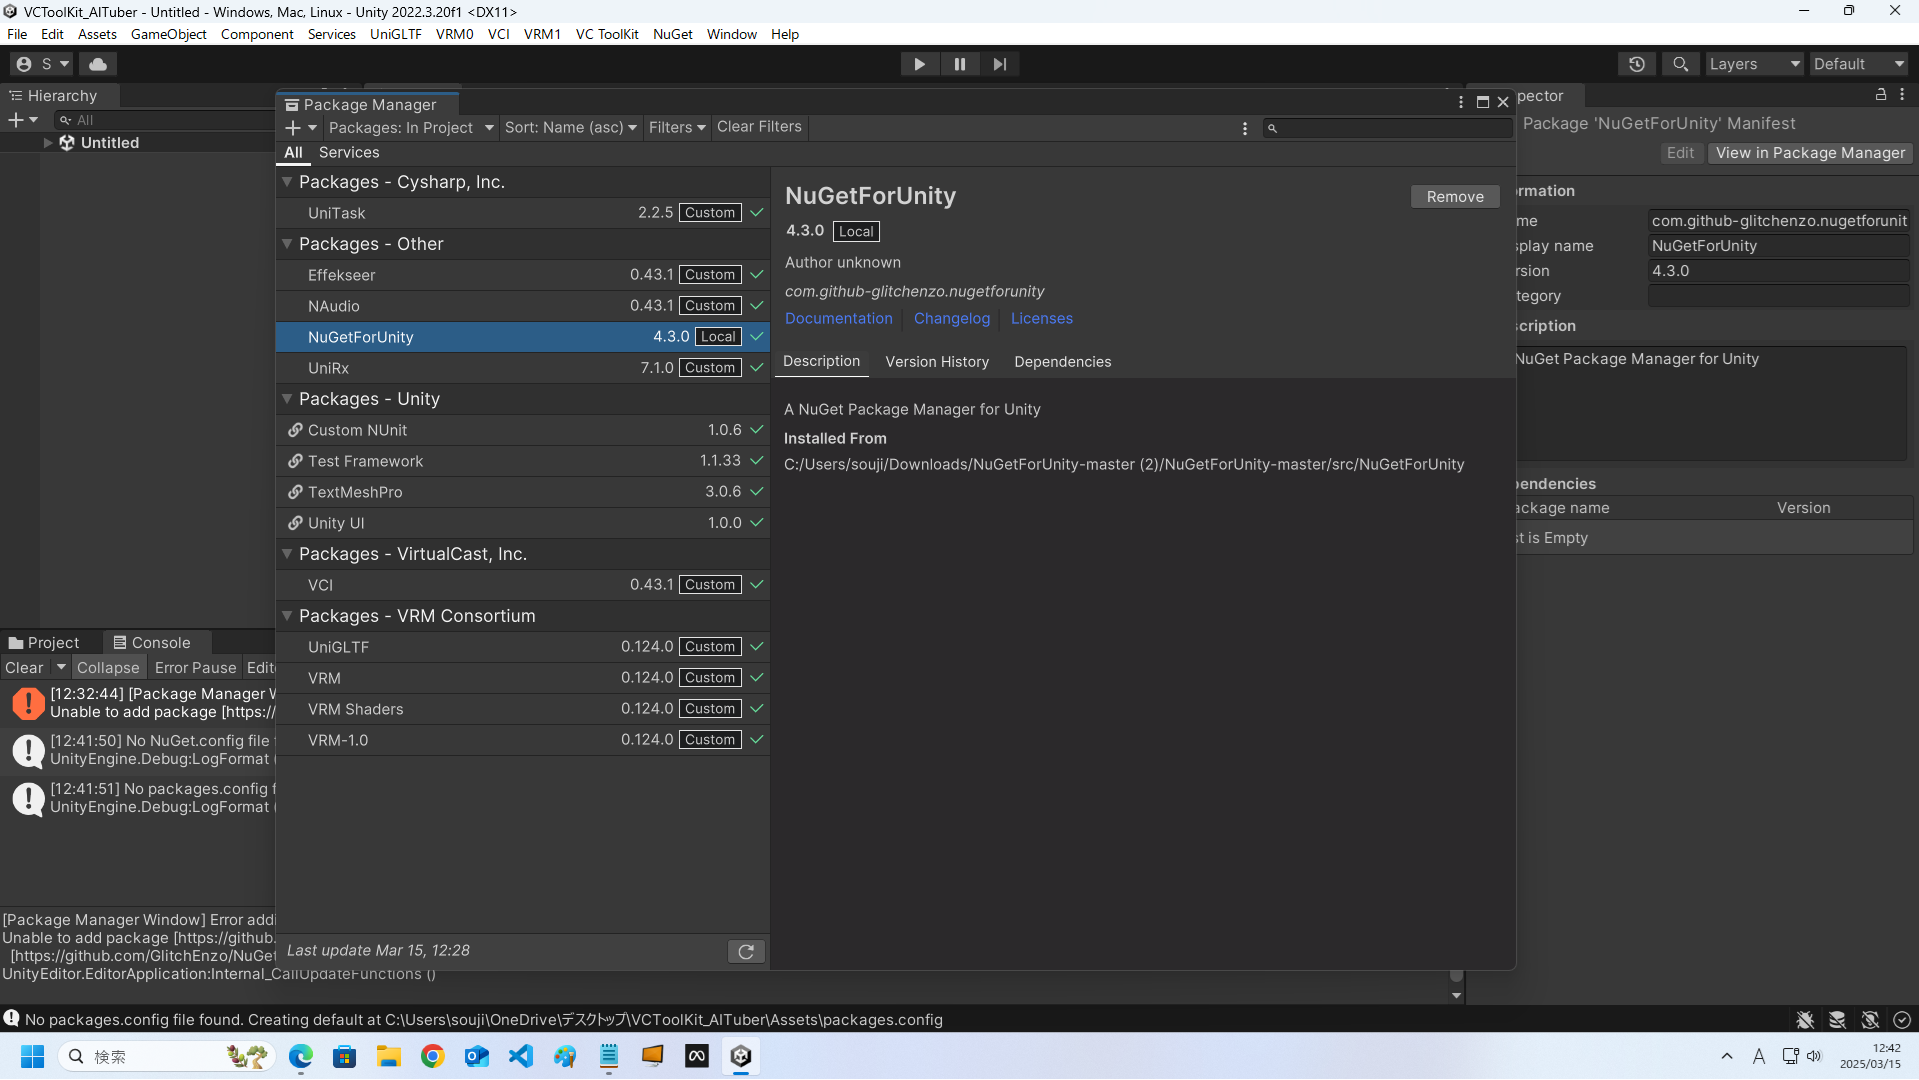Open Windows Start menu
The width and height of the screenshot is (1919, 1080).
(x=33, y=1057)
